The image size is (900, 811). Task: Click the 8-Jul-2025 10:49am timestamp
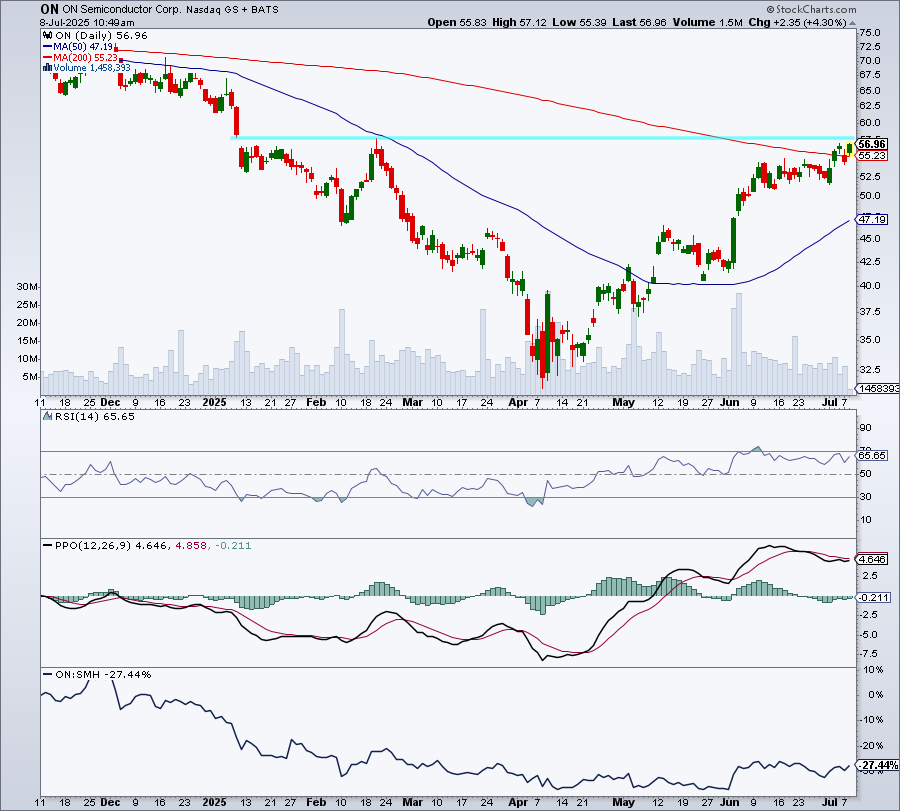click(x=87, y=22)
